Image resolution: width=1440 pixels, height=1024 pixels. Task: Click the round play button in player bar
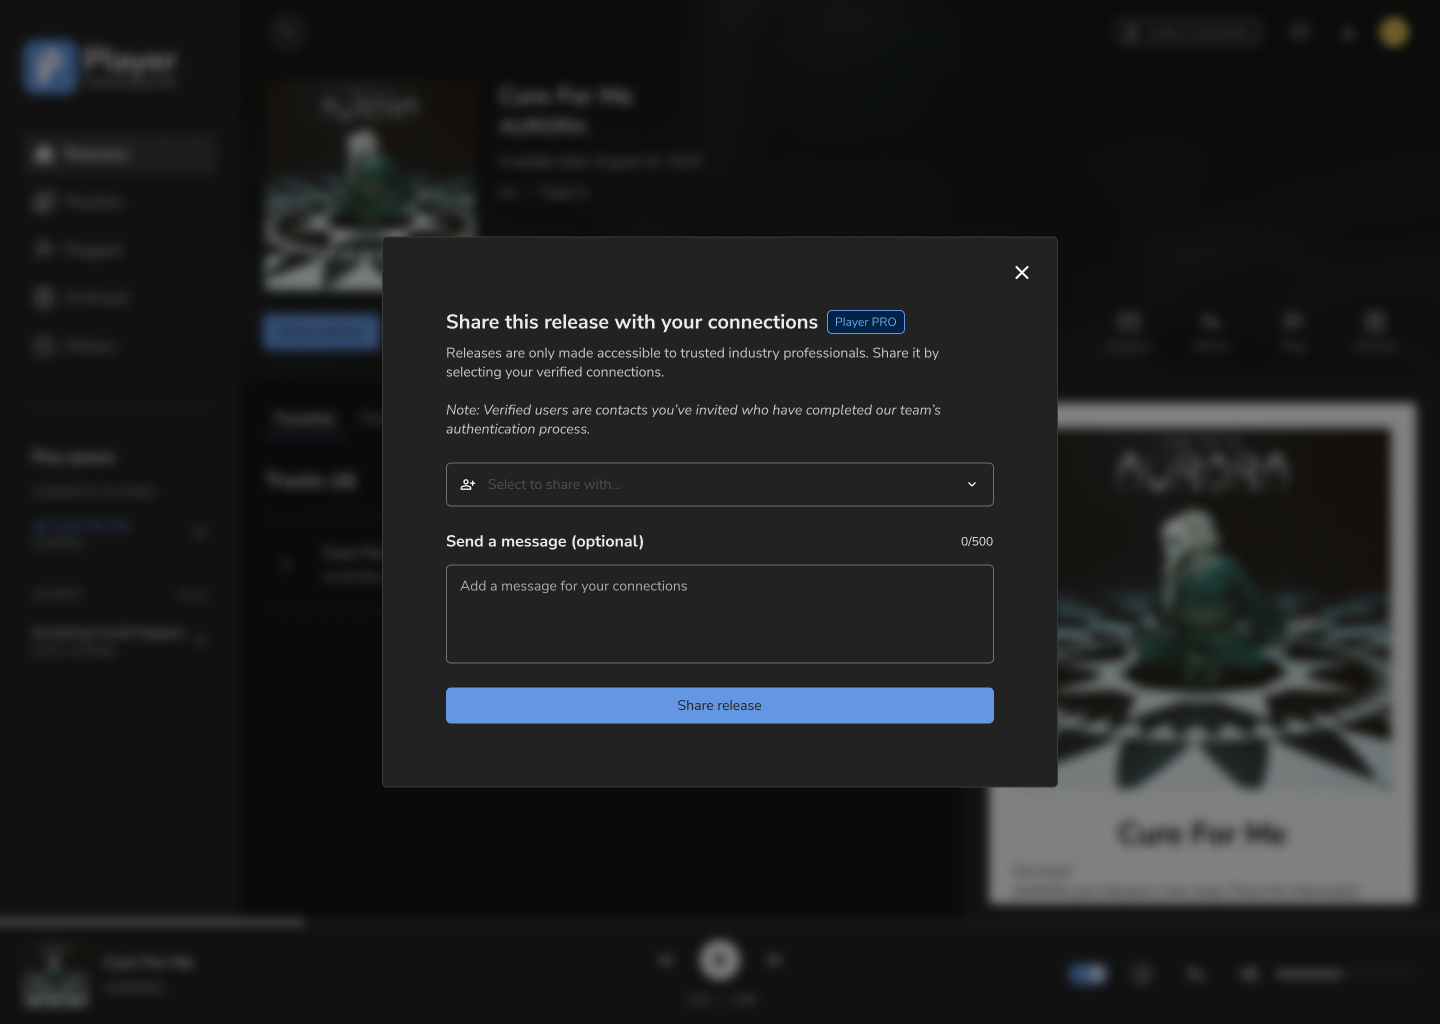(x=719, y=960)
